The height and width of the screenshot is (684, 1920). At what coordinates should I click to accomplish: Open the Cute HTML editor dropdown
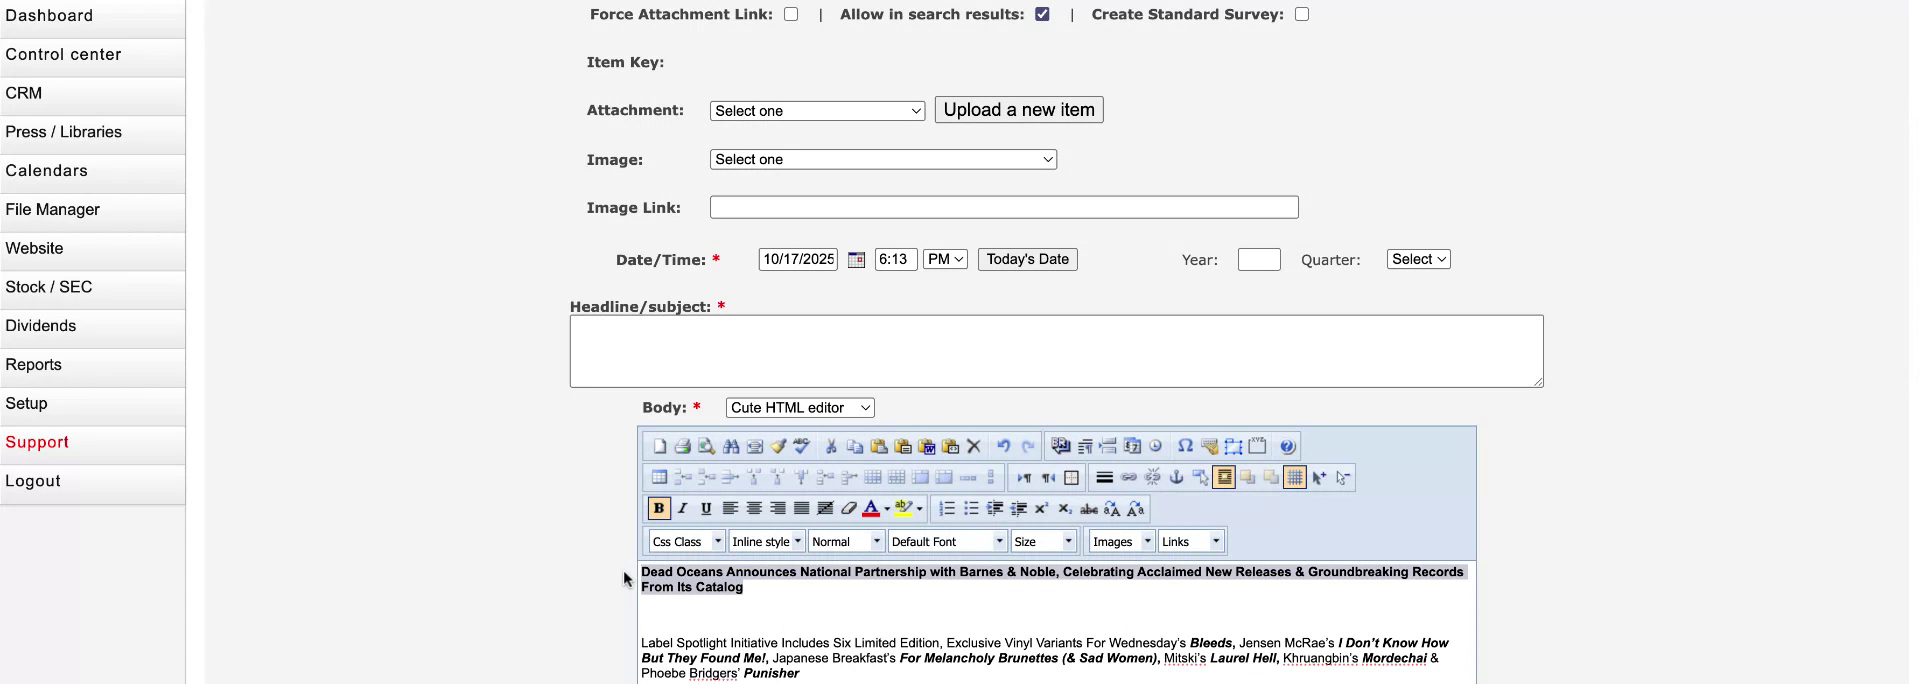800,408
